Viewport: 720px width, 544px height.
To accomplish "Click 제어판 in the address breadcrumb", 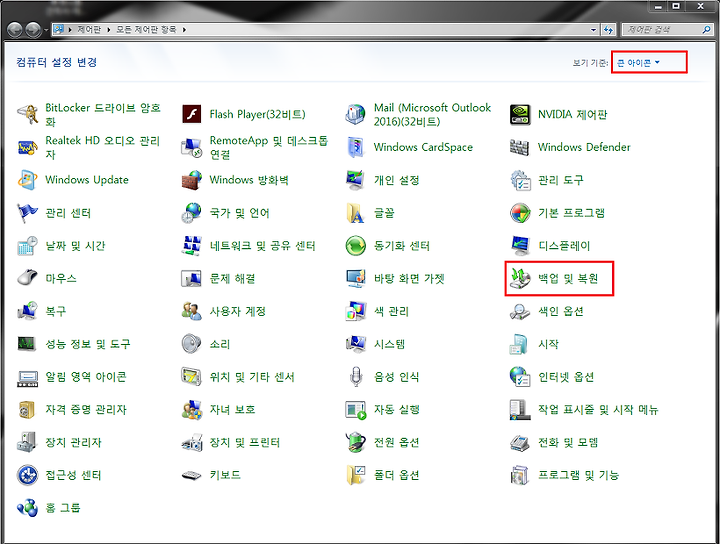I will 89,29.
